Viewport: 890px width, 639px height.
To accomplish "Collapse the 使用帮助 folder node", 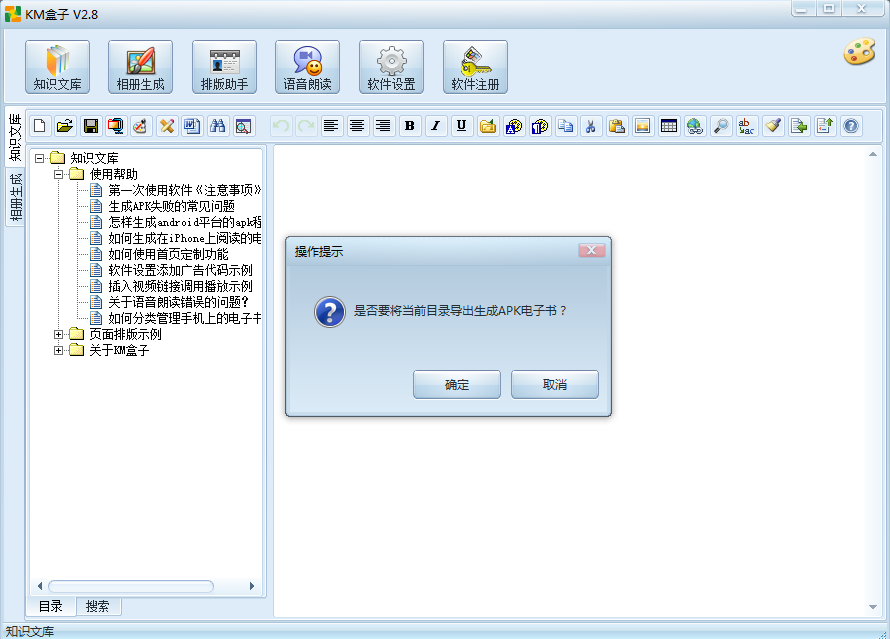I will coord(58,174).
